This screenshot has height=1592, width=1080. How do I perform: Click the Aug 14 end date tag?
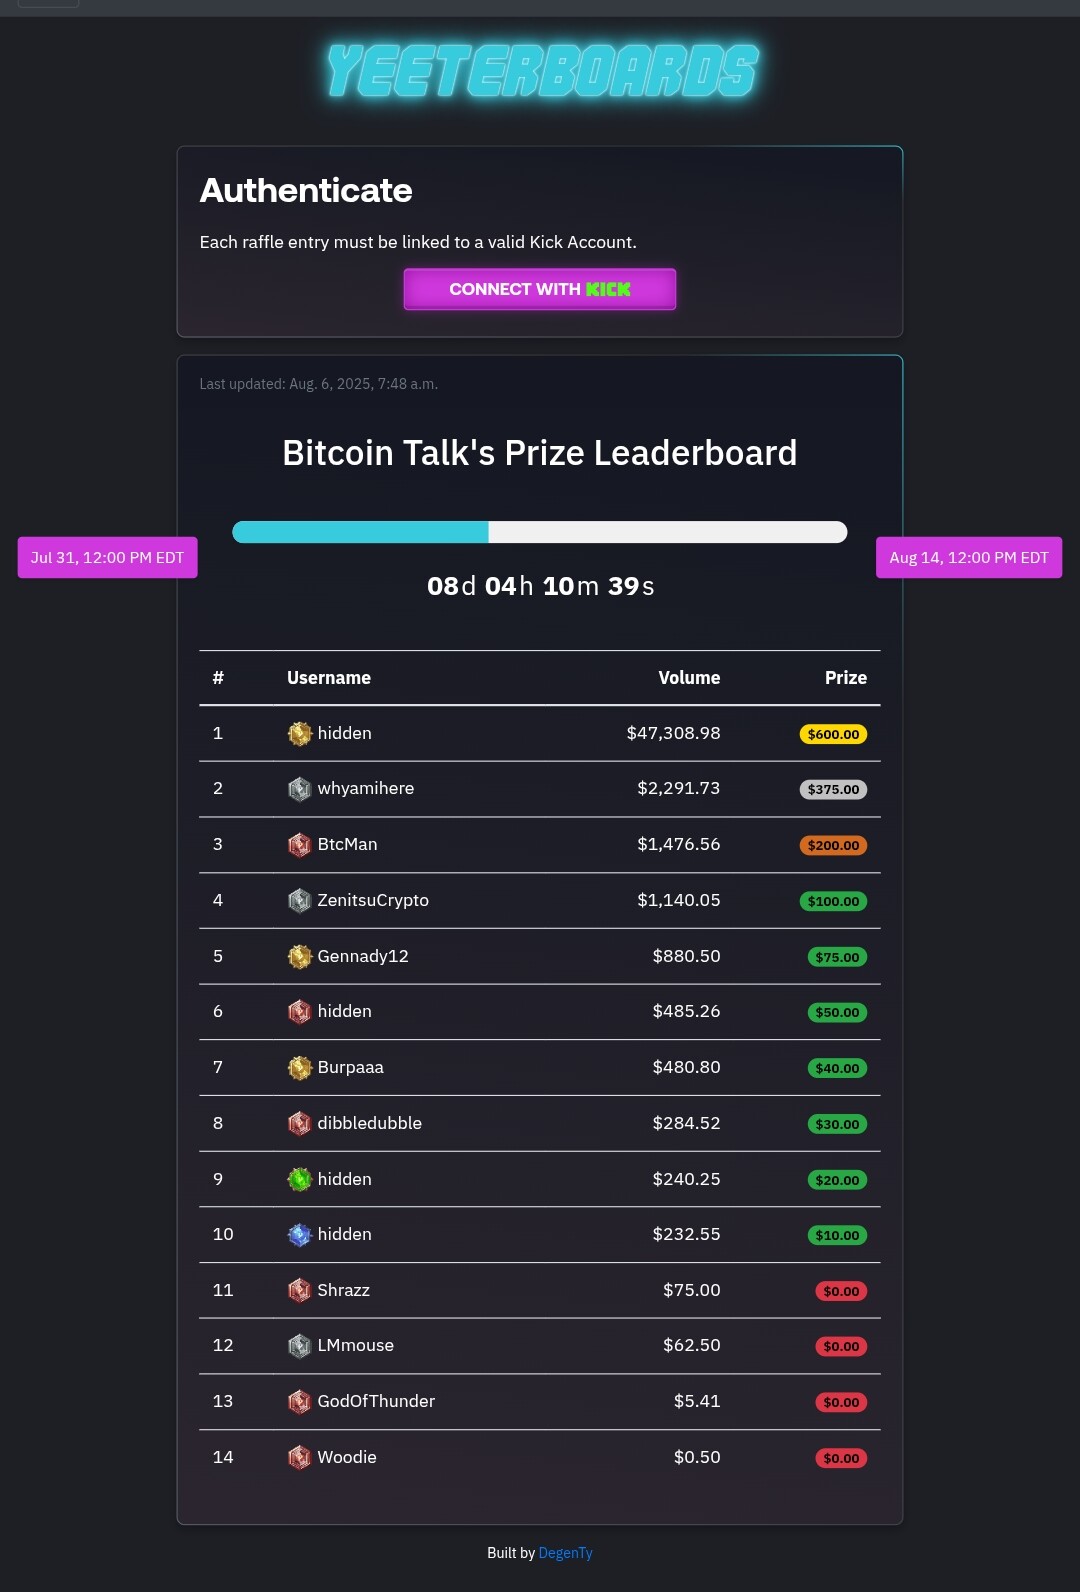(969, 558)
